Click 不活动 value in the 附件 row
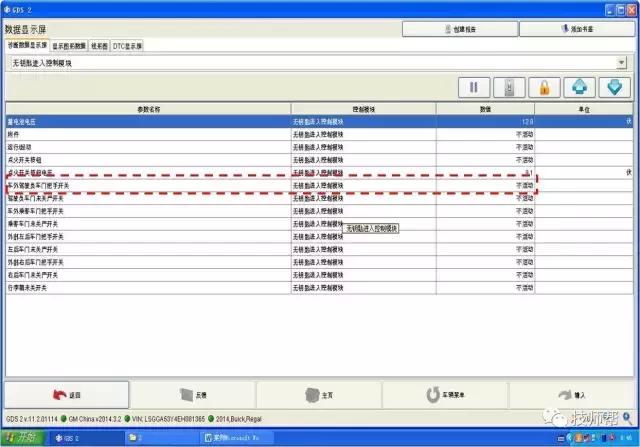The image size is (640, 447). 524,134
